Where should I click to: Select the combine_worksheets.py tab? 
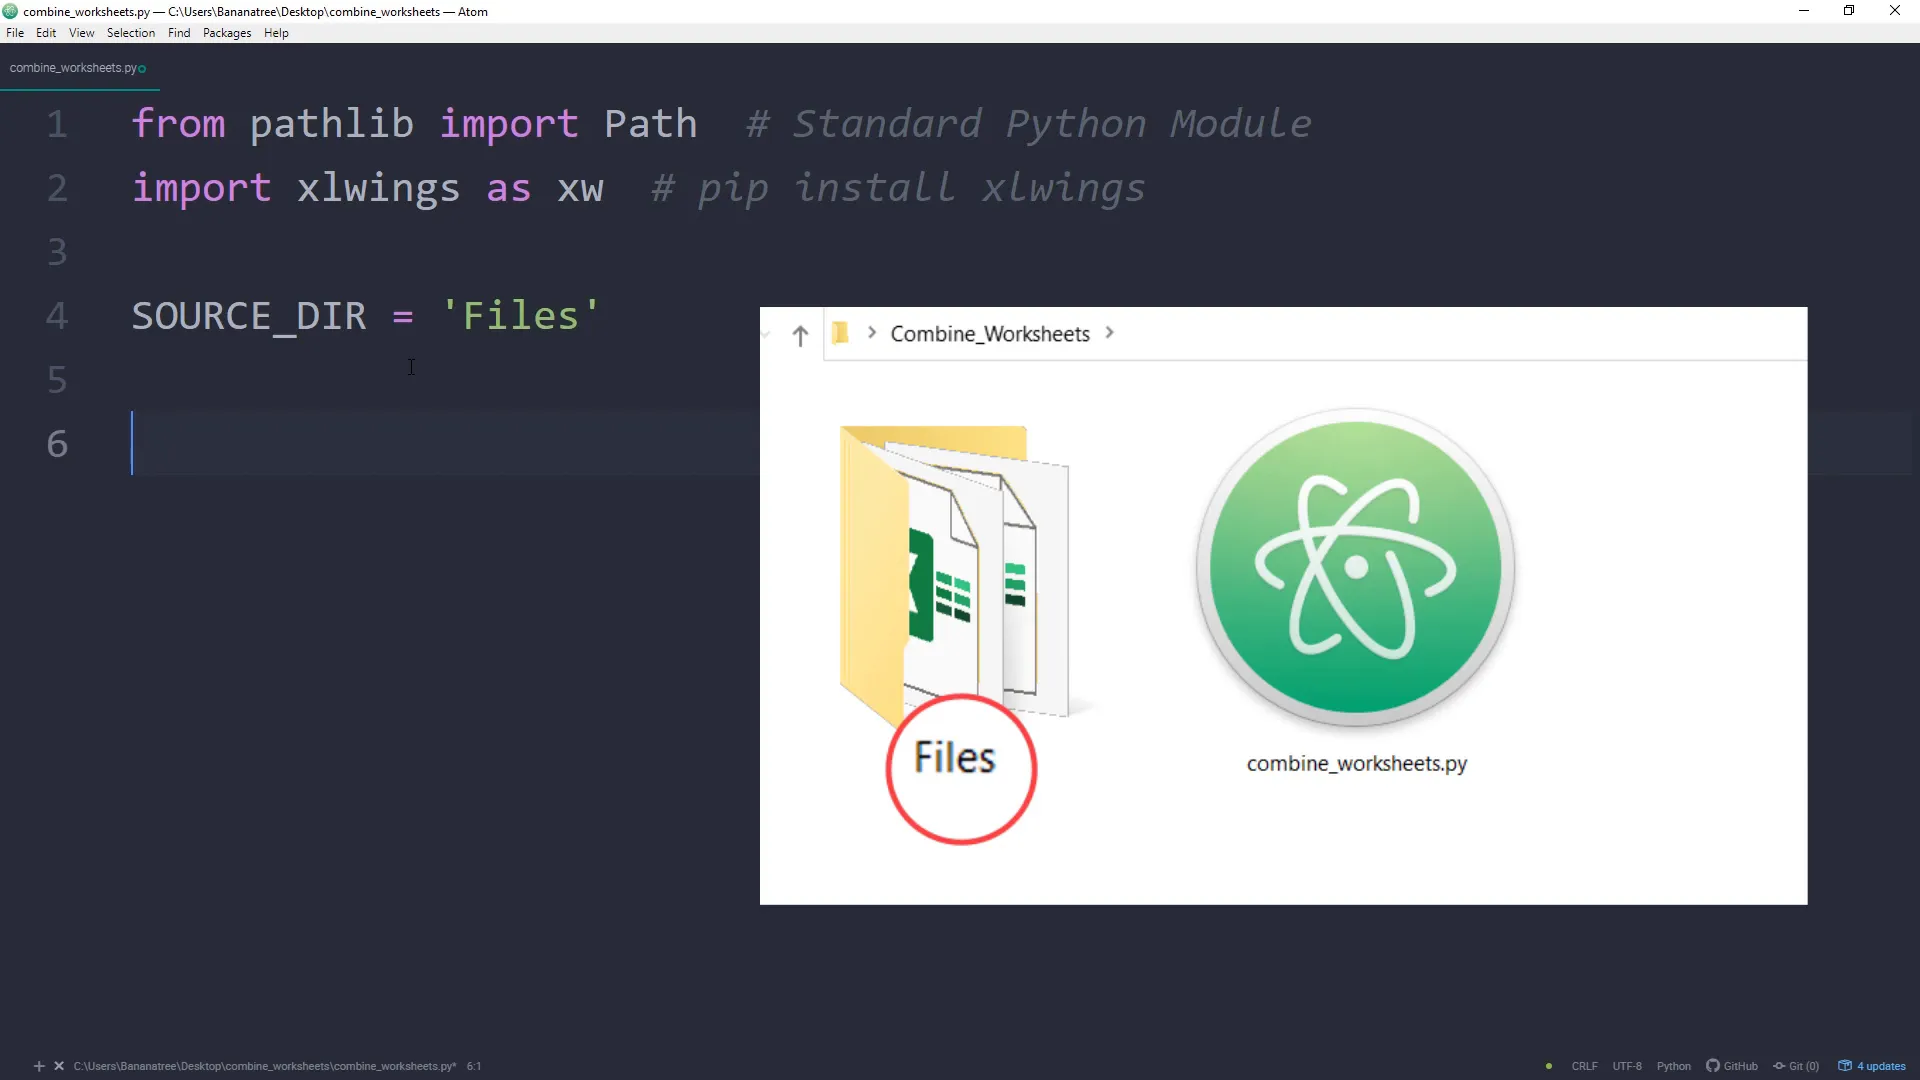72,68
